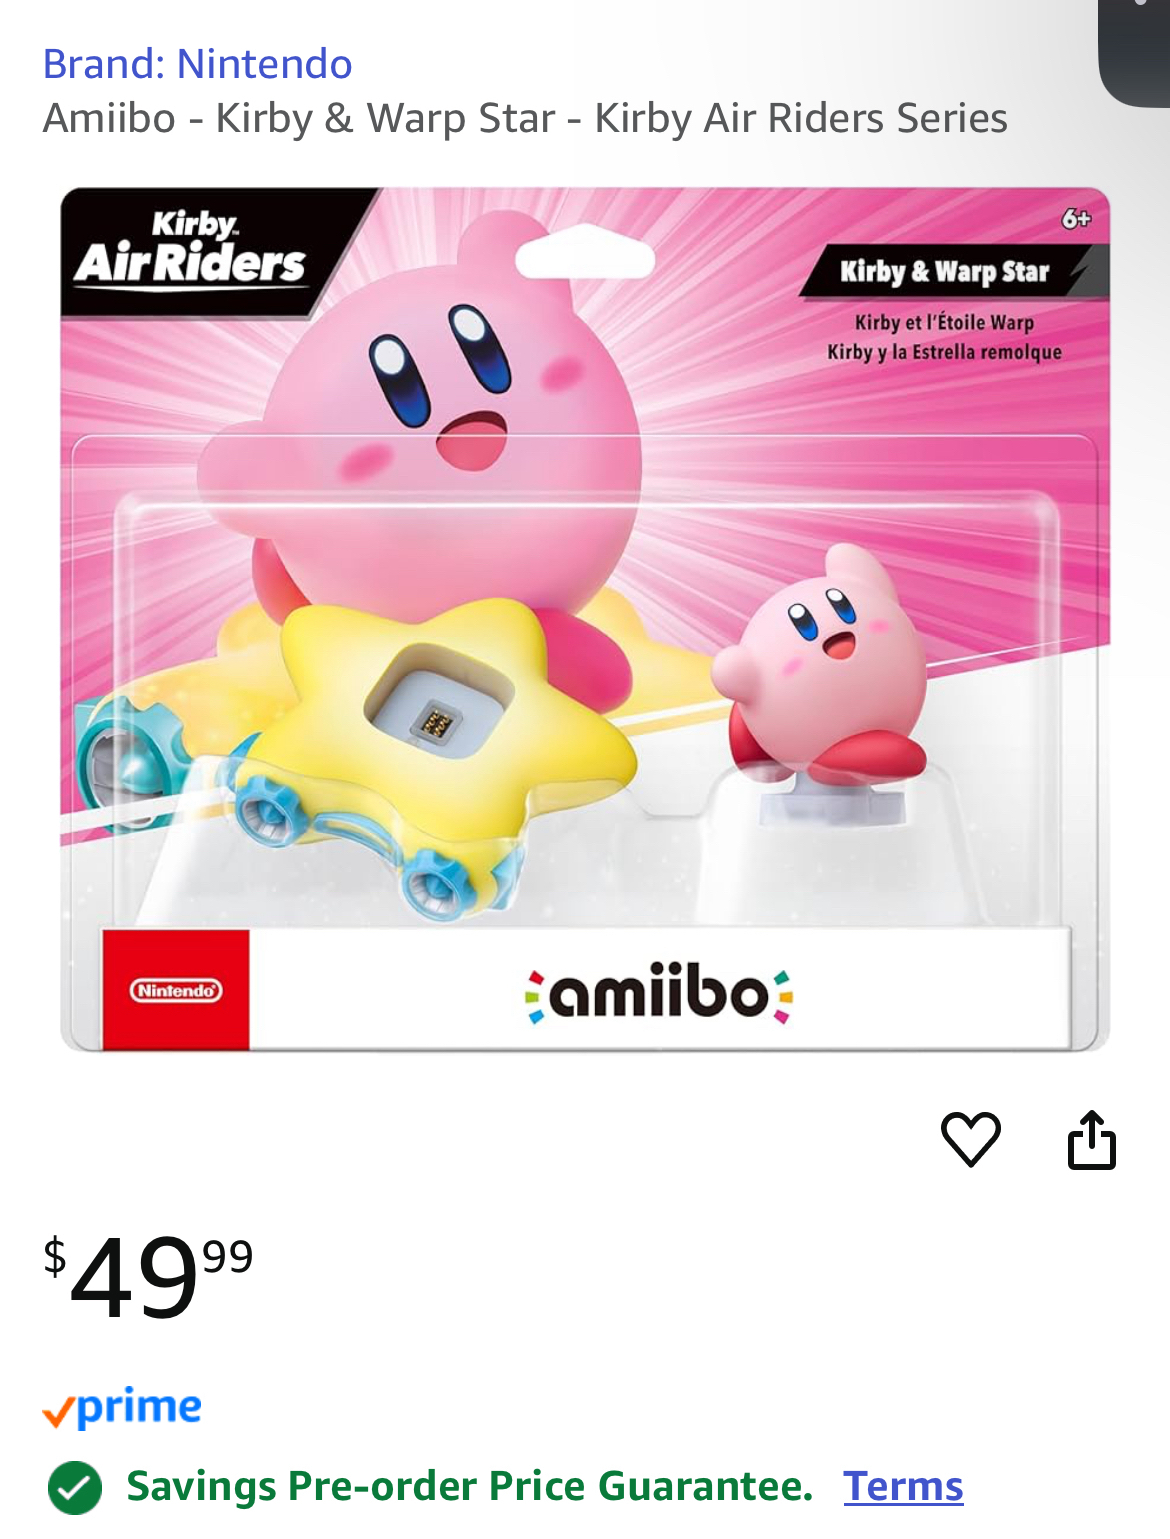Tap the prime logo
The image size is (1170, 1539).
[x=122, y=1408]
